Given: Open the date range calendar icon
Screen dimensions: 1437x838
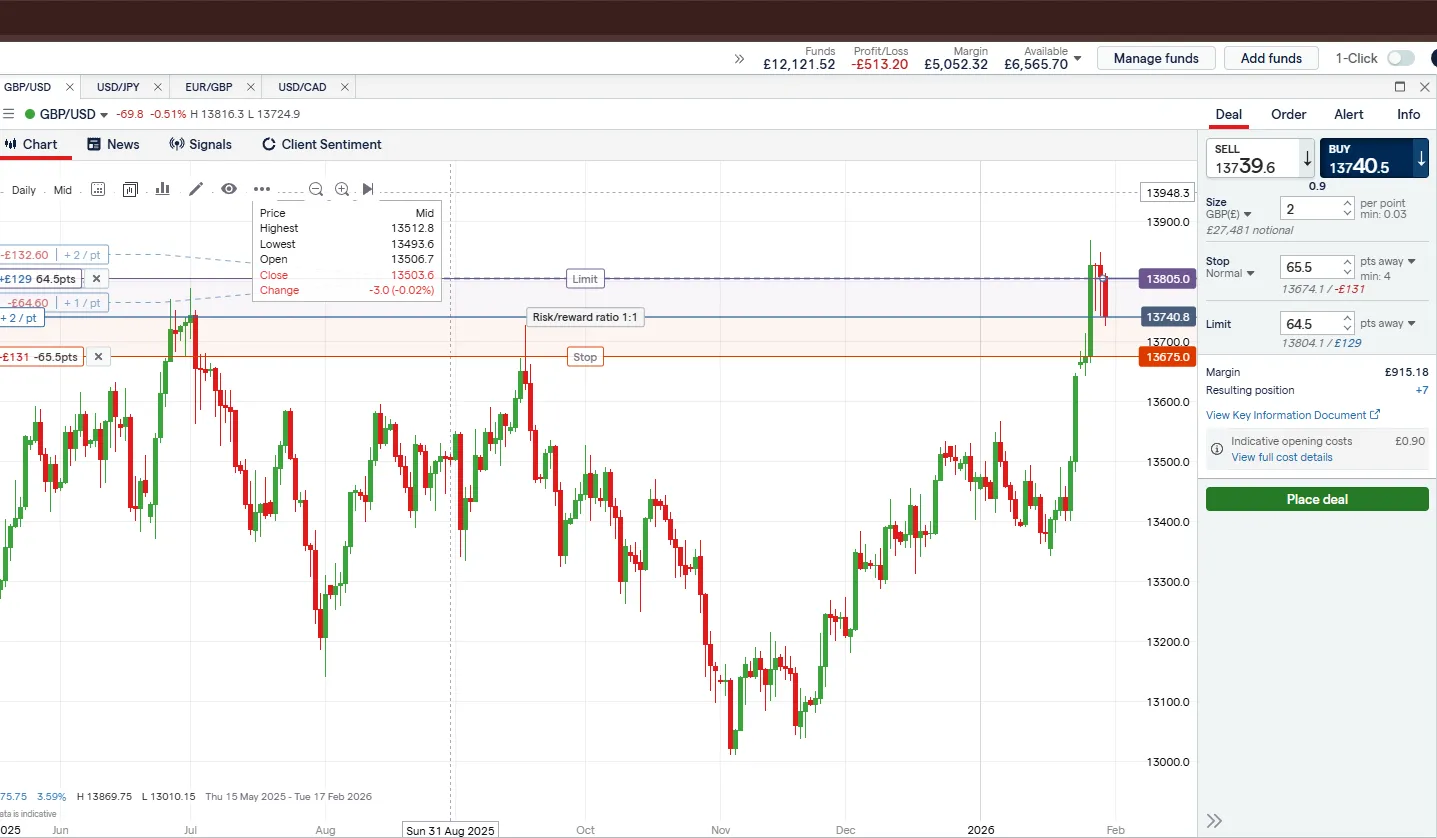Looking at the screenshot, I should pos(98,189).
